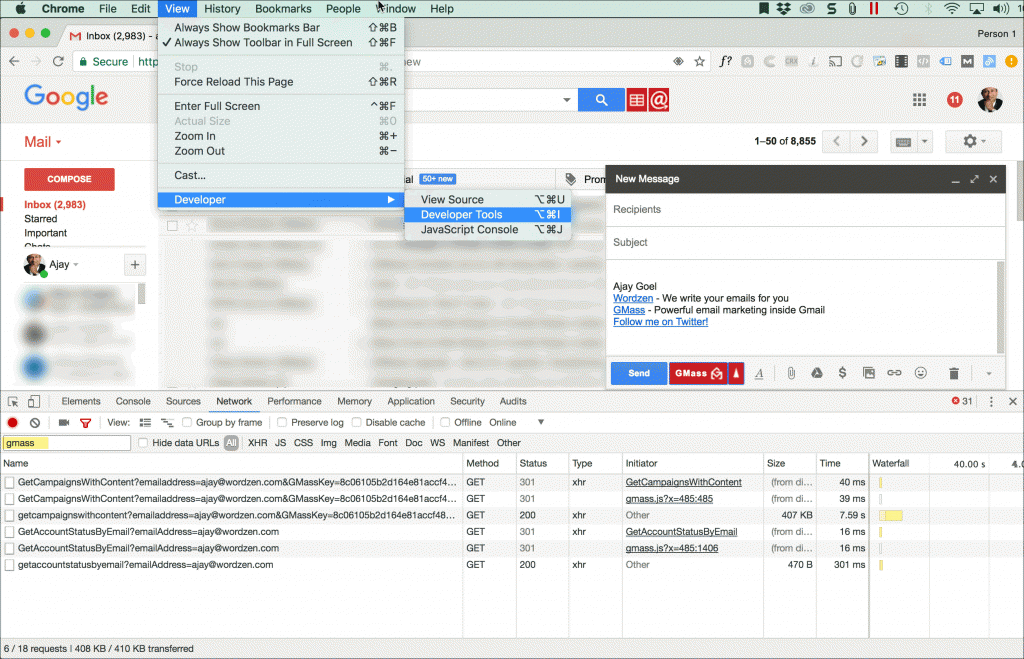Click the formatting options icon in compose
The image size is (1024, 659).
(x=759, y=374)
